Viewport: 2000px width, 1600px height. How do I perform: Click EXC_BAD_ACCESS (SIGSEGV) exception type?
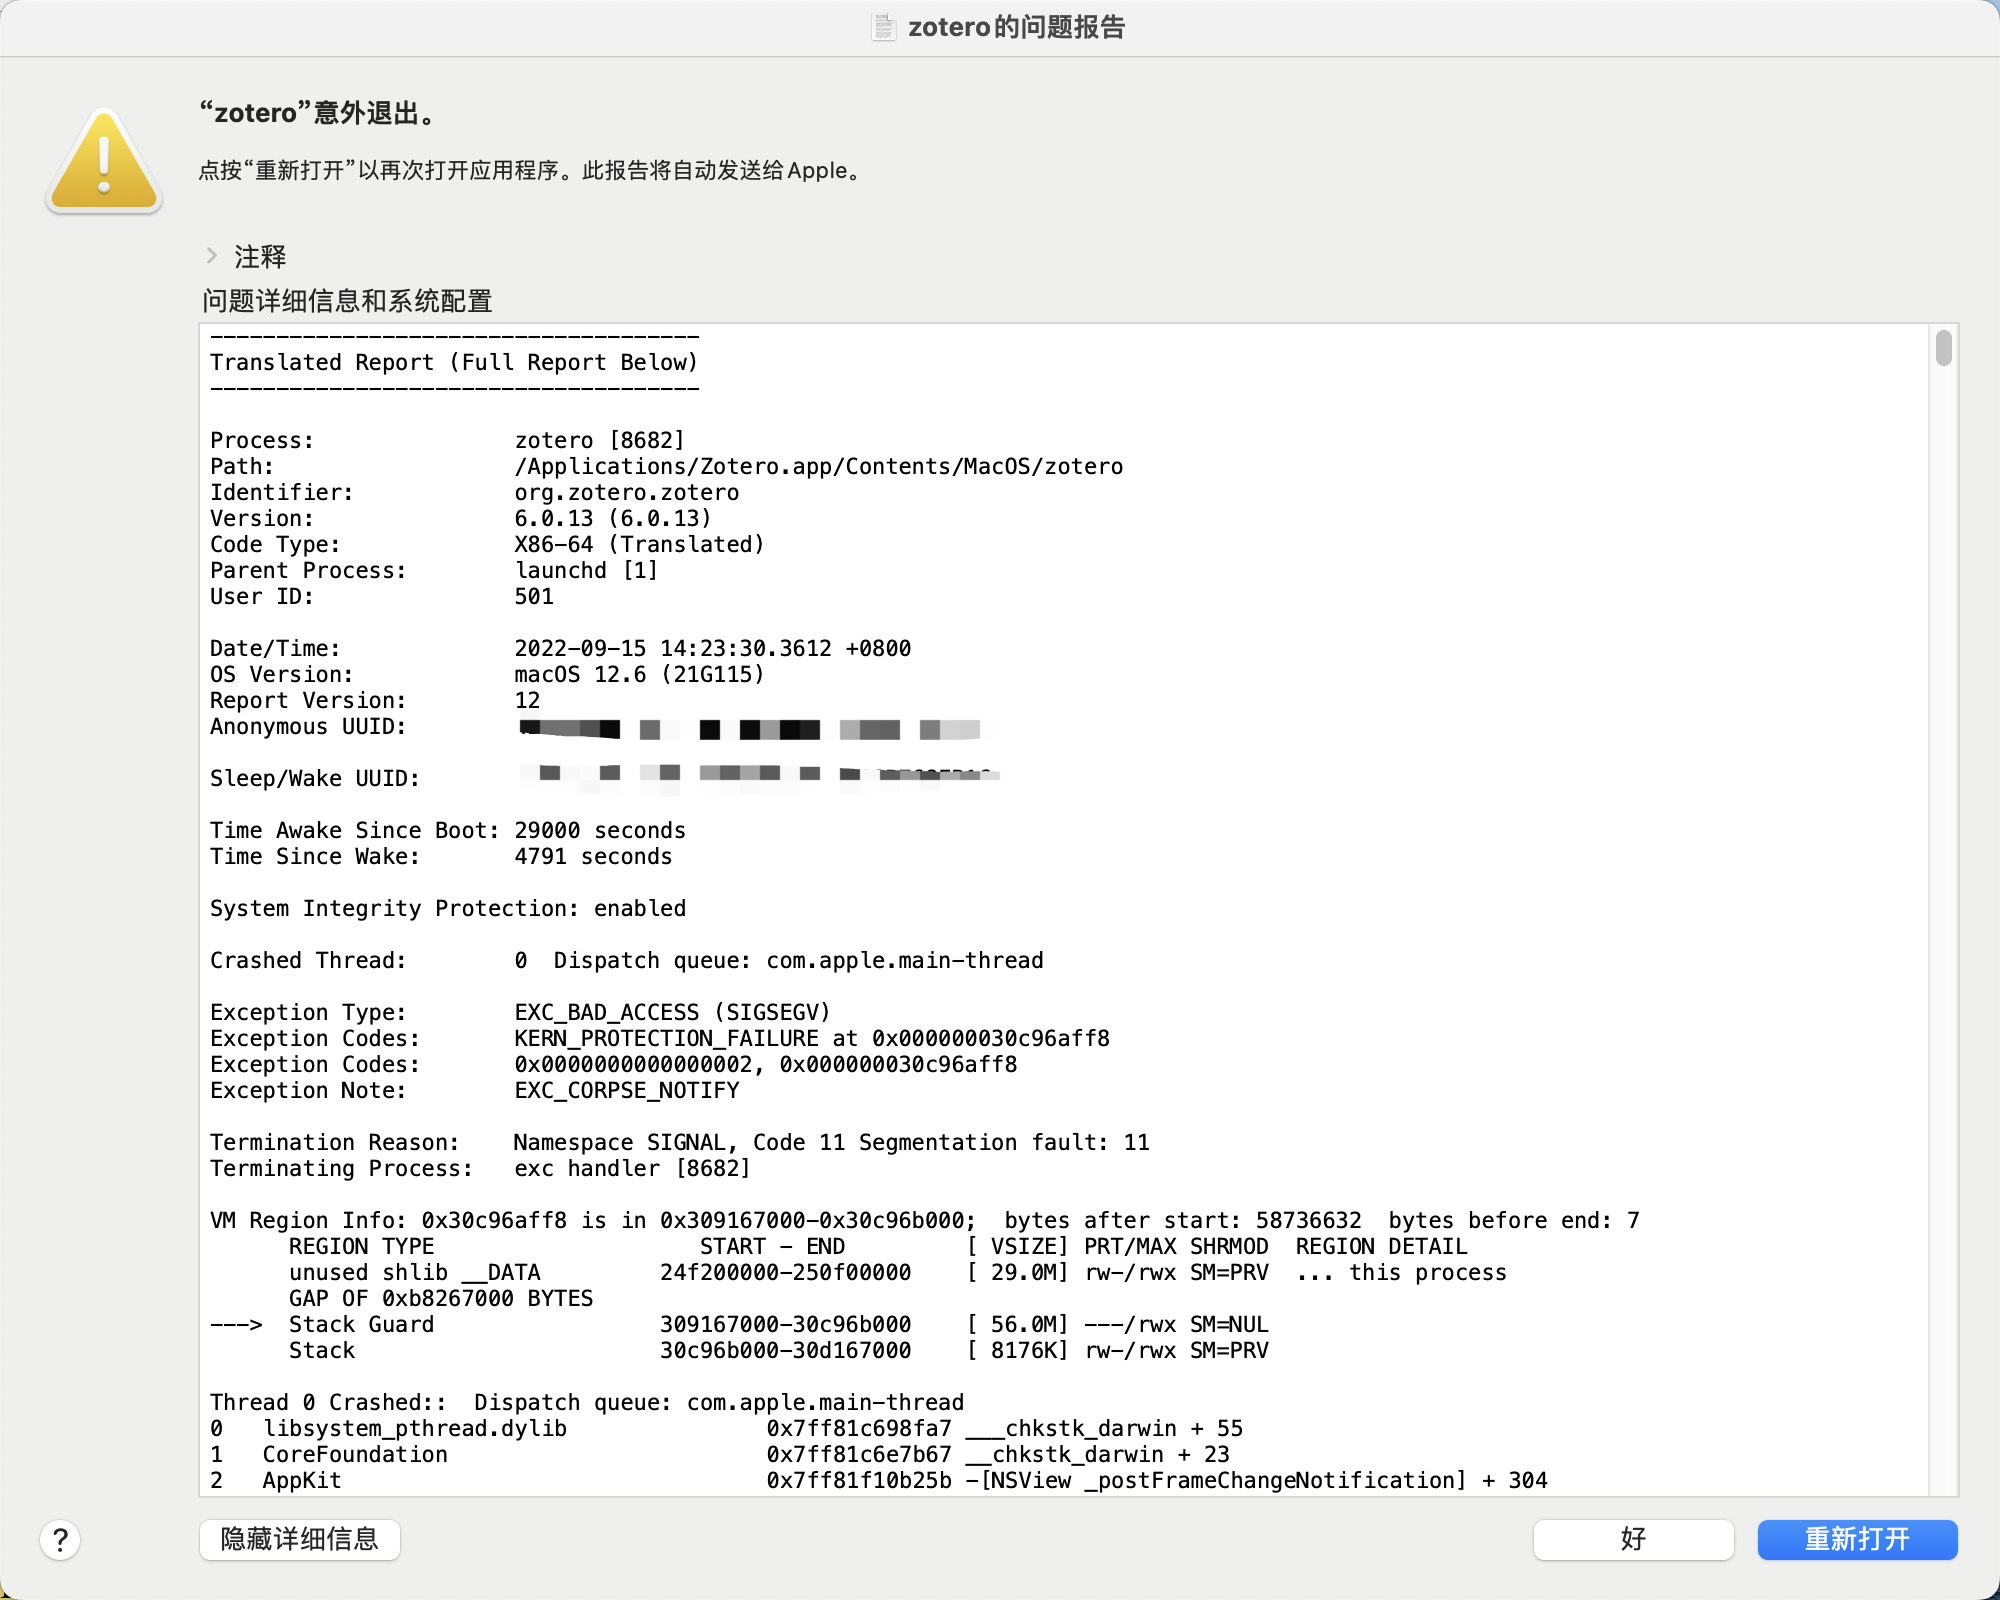click(x=672, y=1012)
